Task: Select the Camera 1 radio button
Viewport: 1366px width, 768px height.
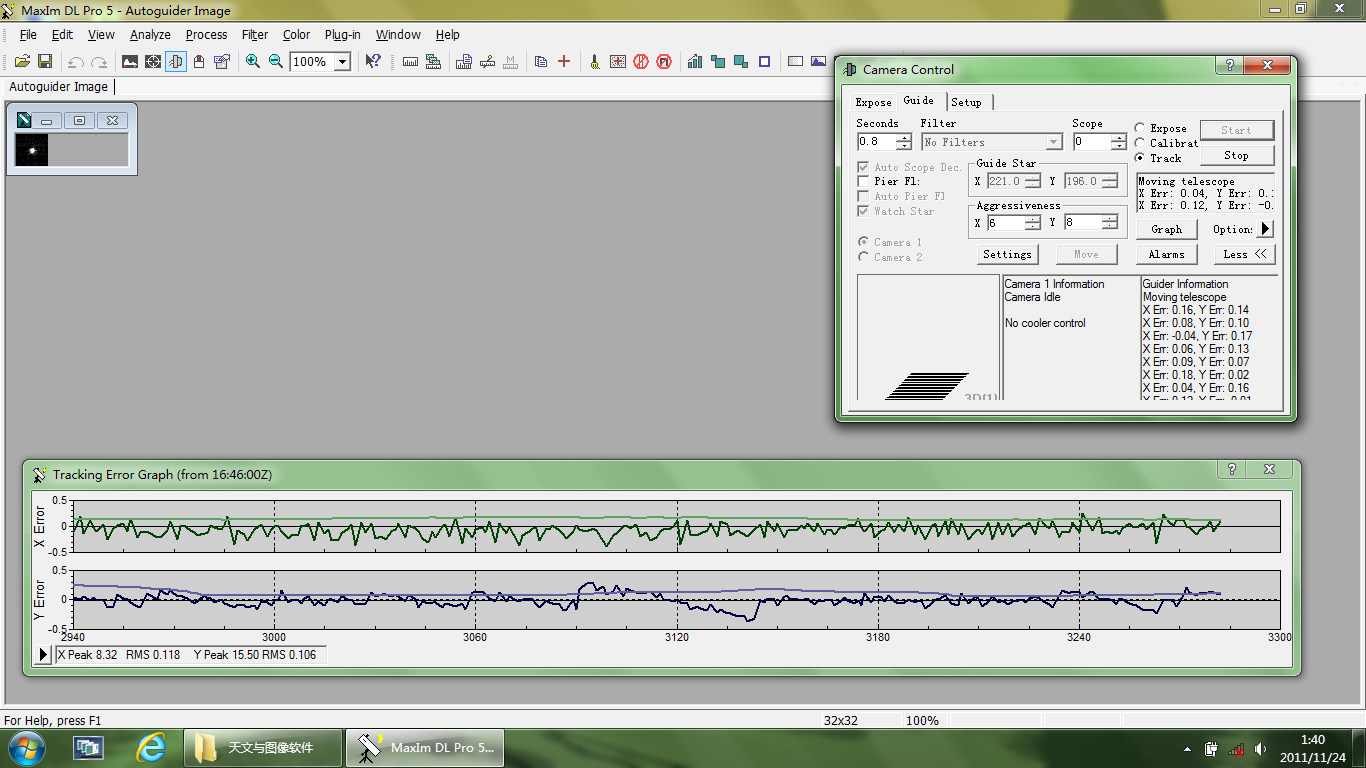Action: pyautogui.click(x=863, y=242)
